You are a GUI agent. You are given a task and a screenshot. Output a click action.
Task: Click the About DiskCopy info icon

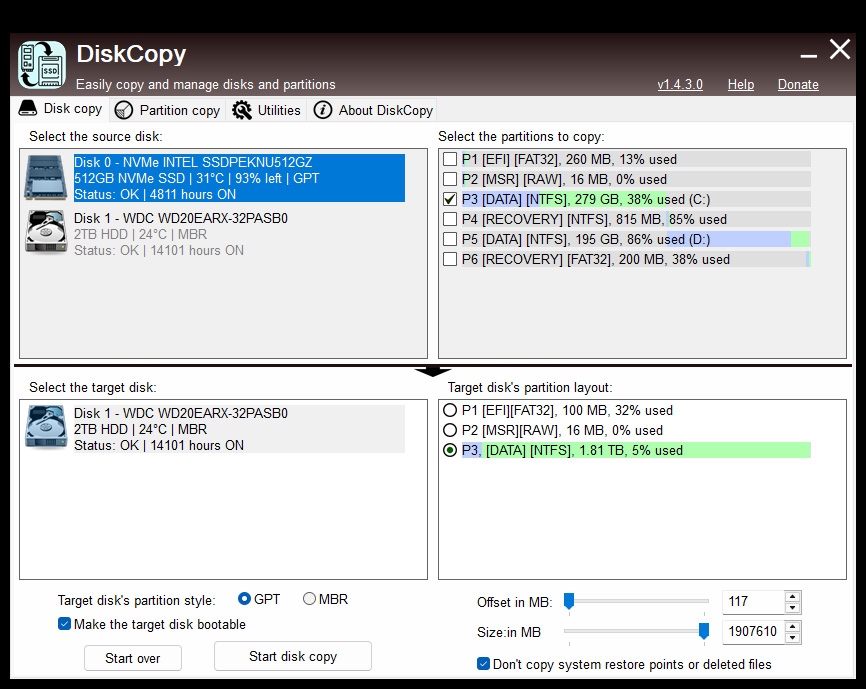323,110
